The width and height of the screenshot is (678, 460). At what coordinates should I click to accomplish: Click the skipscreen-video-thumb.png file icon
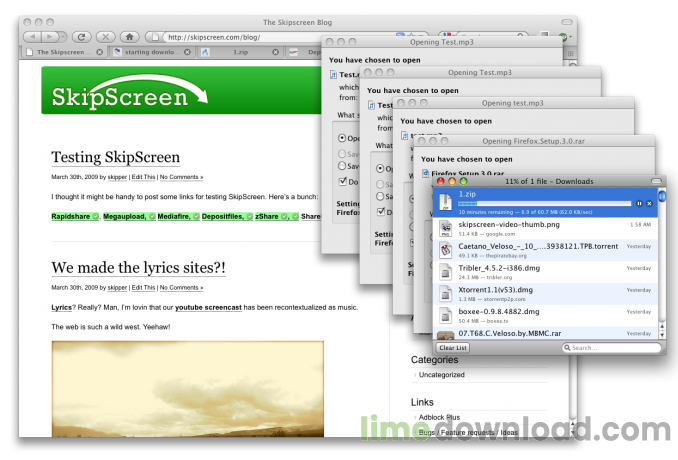pos(445,228)
